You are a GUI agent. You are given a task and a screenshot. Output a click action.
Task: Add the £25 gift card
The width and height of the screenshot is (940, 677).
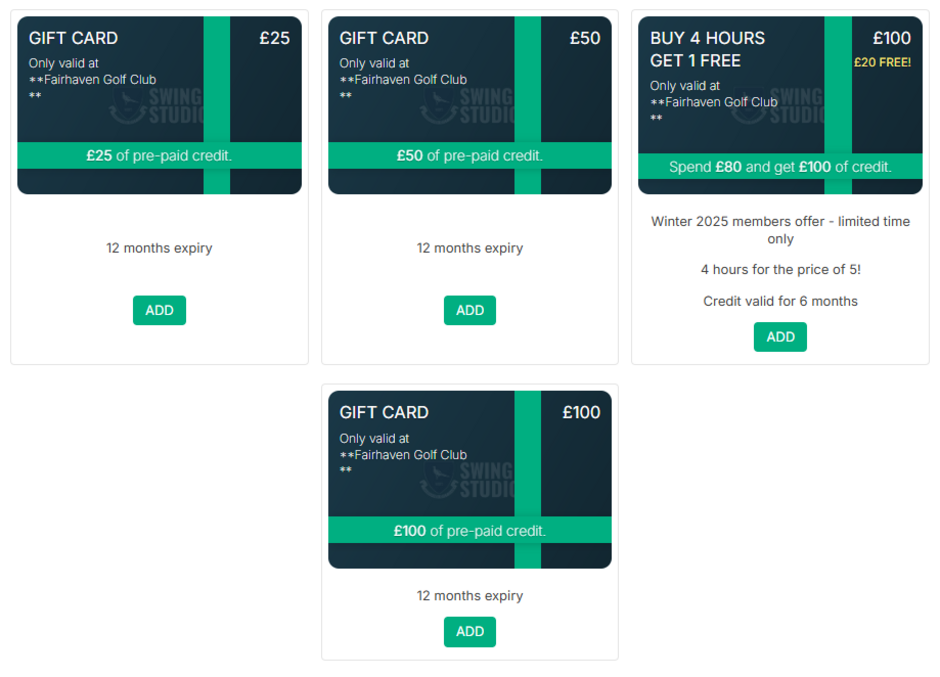click(x=159, y=310)
